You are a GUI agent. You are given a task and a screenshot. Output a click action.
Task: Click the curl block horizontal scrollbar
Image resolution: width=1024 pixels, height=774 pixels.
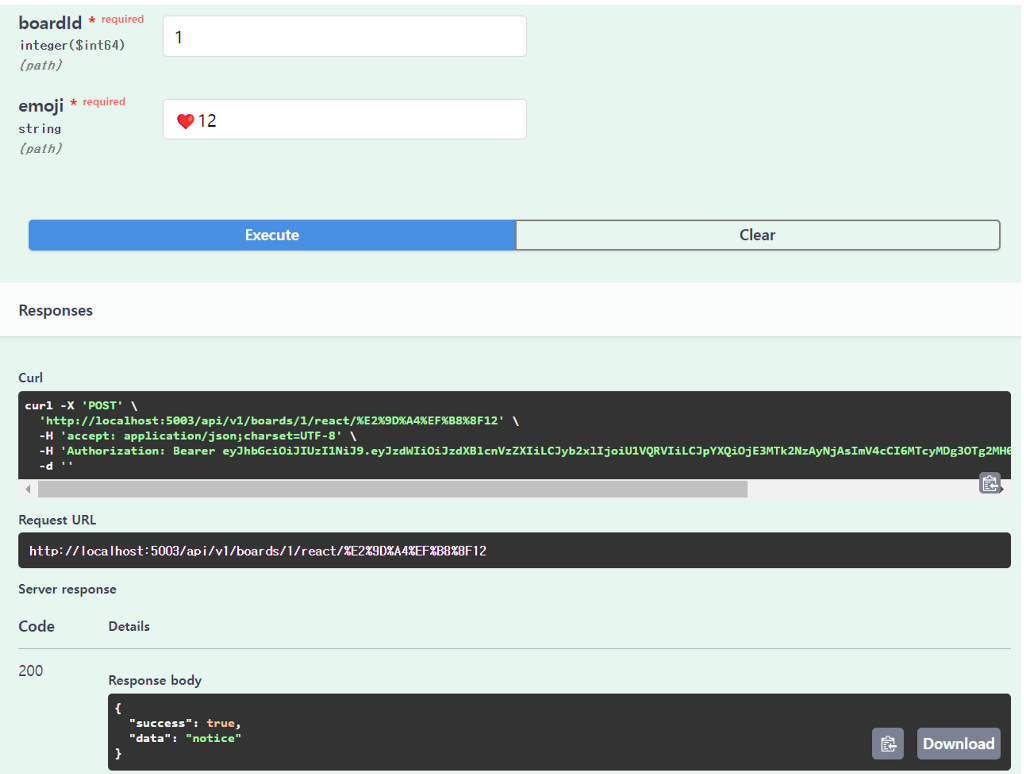click(x=392, y=489)
